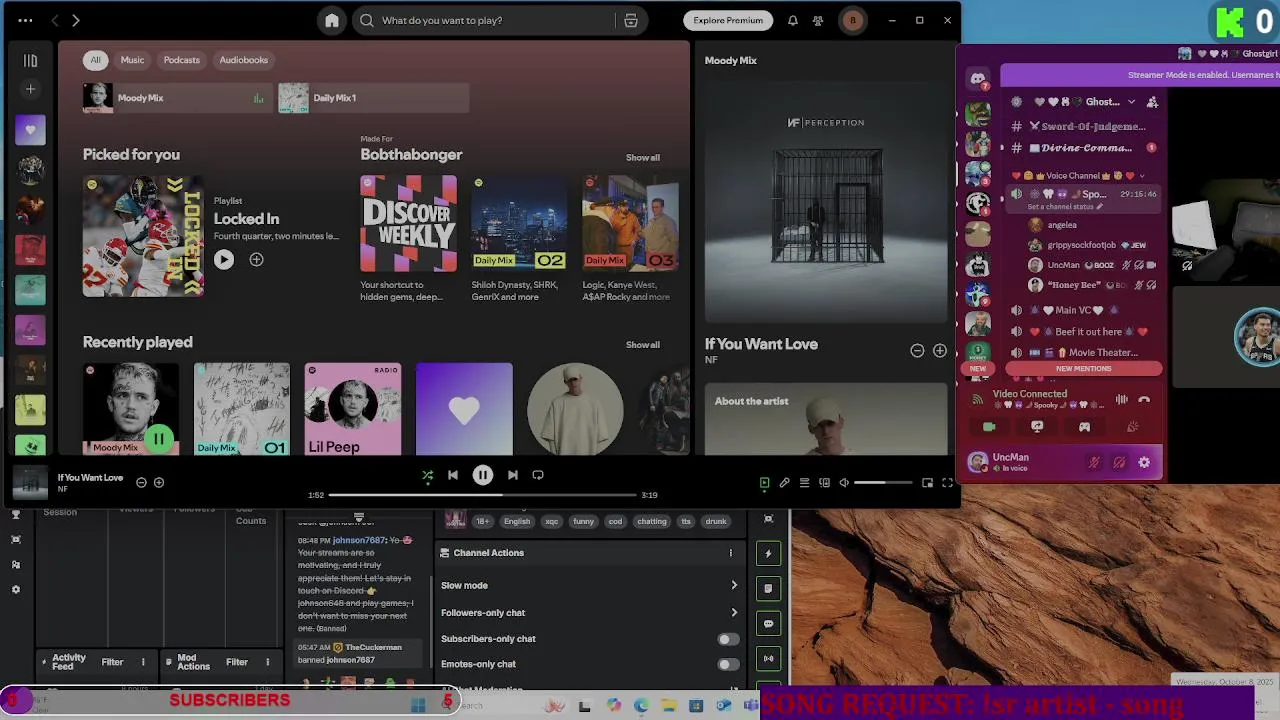Select the Music filter chip
This screenshot has height=720, width=1280.
coord(133,60)
